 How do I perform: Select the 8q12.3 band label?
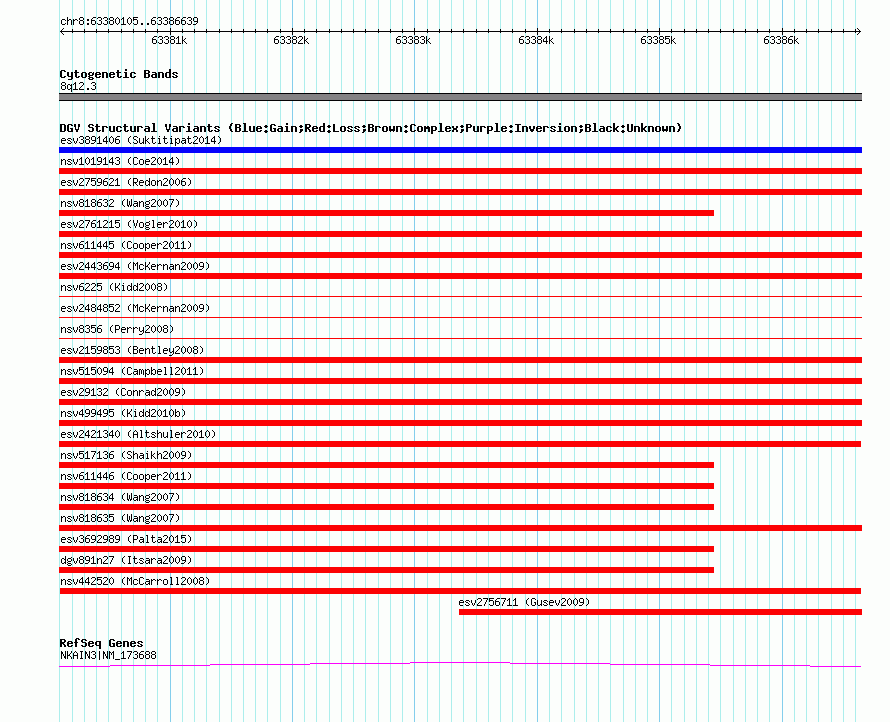click(78, 86)
